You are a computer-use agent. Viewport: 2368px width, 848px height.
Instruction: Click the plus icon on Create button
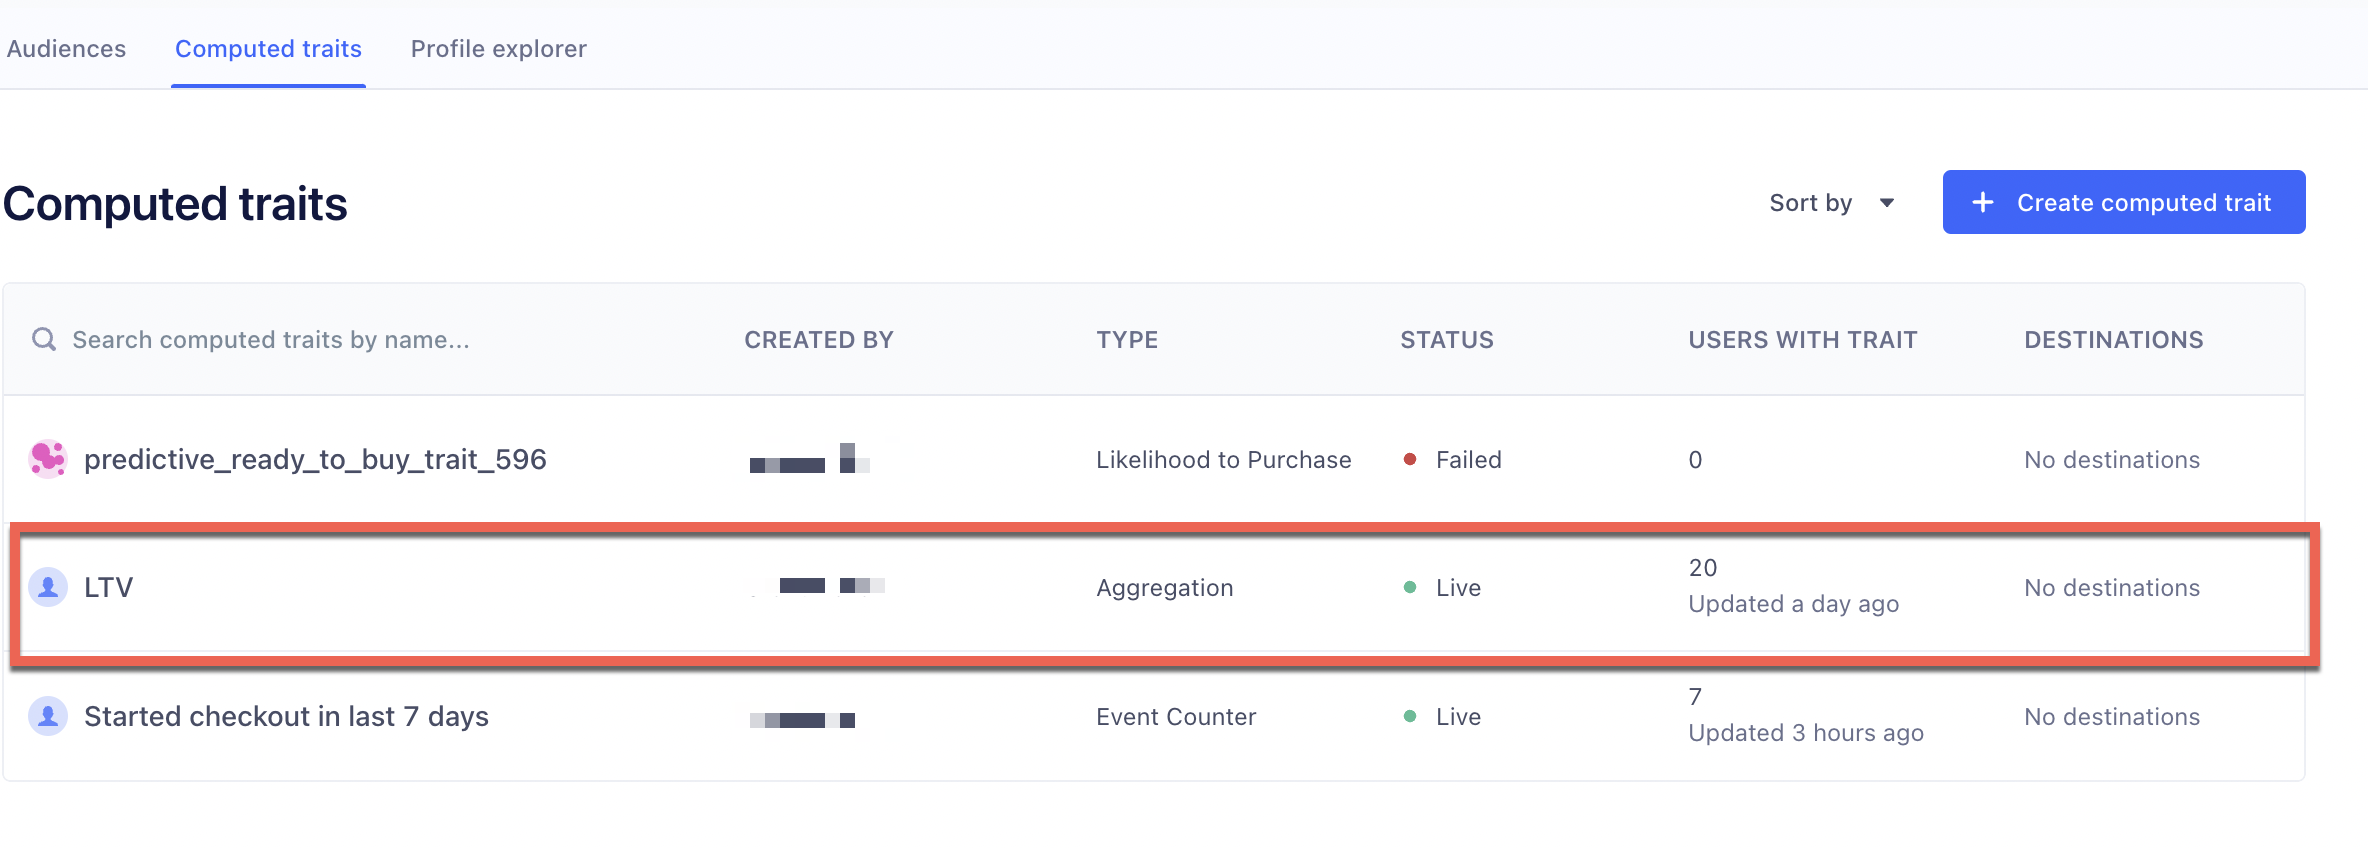point(1982,202)
